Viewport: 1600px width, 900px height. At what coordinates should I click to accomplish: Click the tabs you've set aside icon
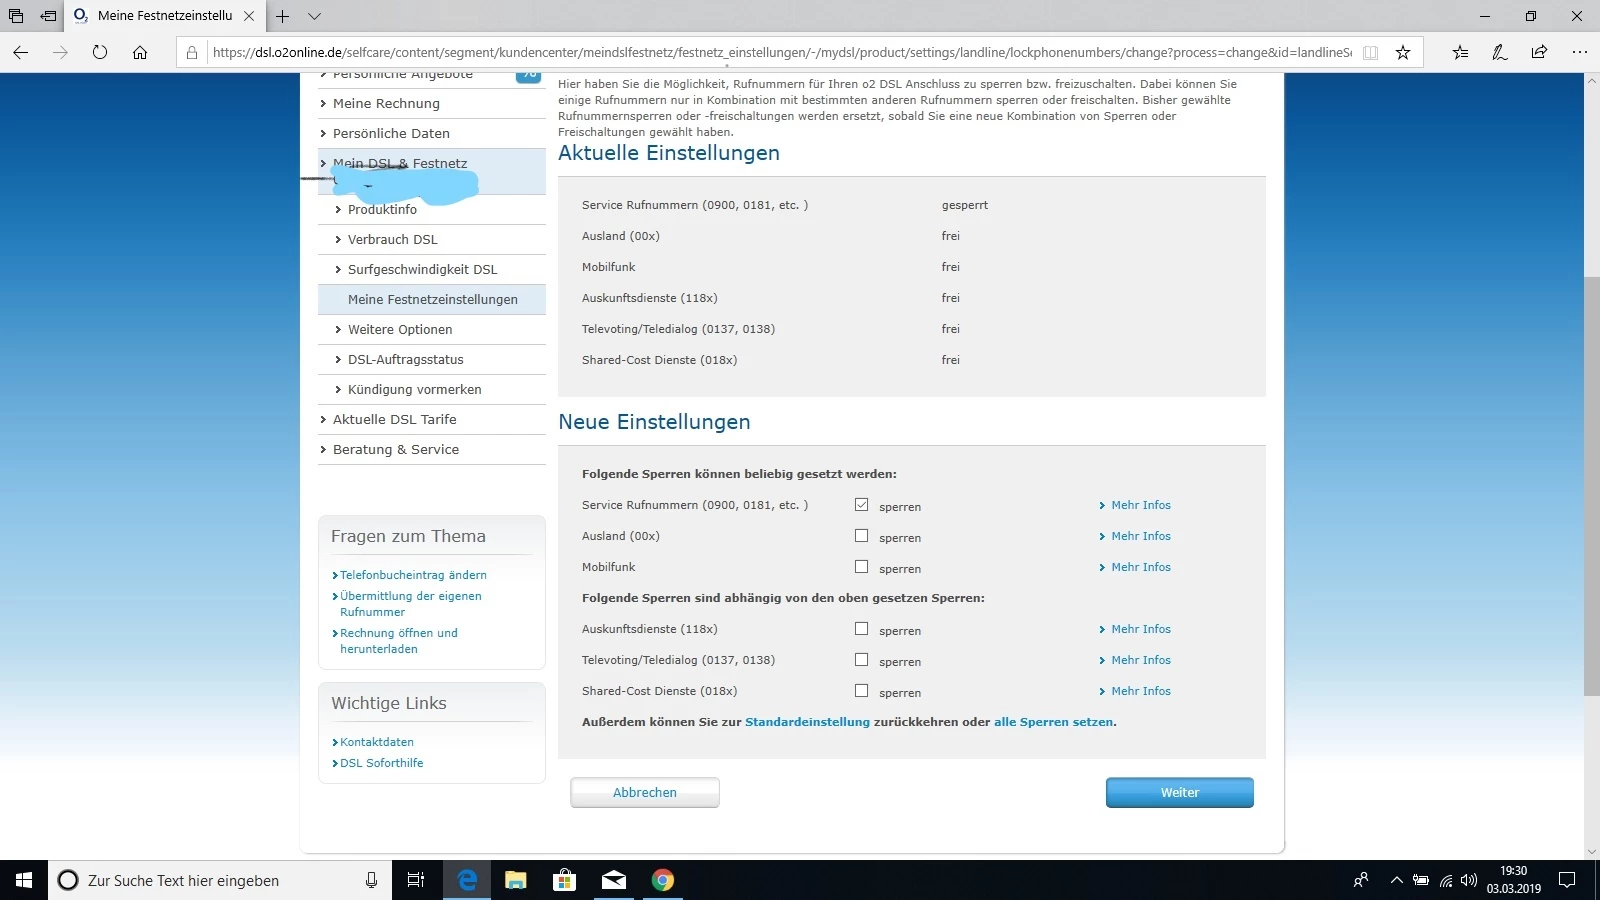pos(16,16)
